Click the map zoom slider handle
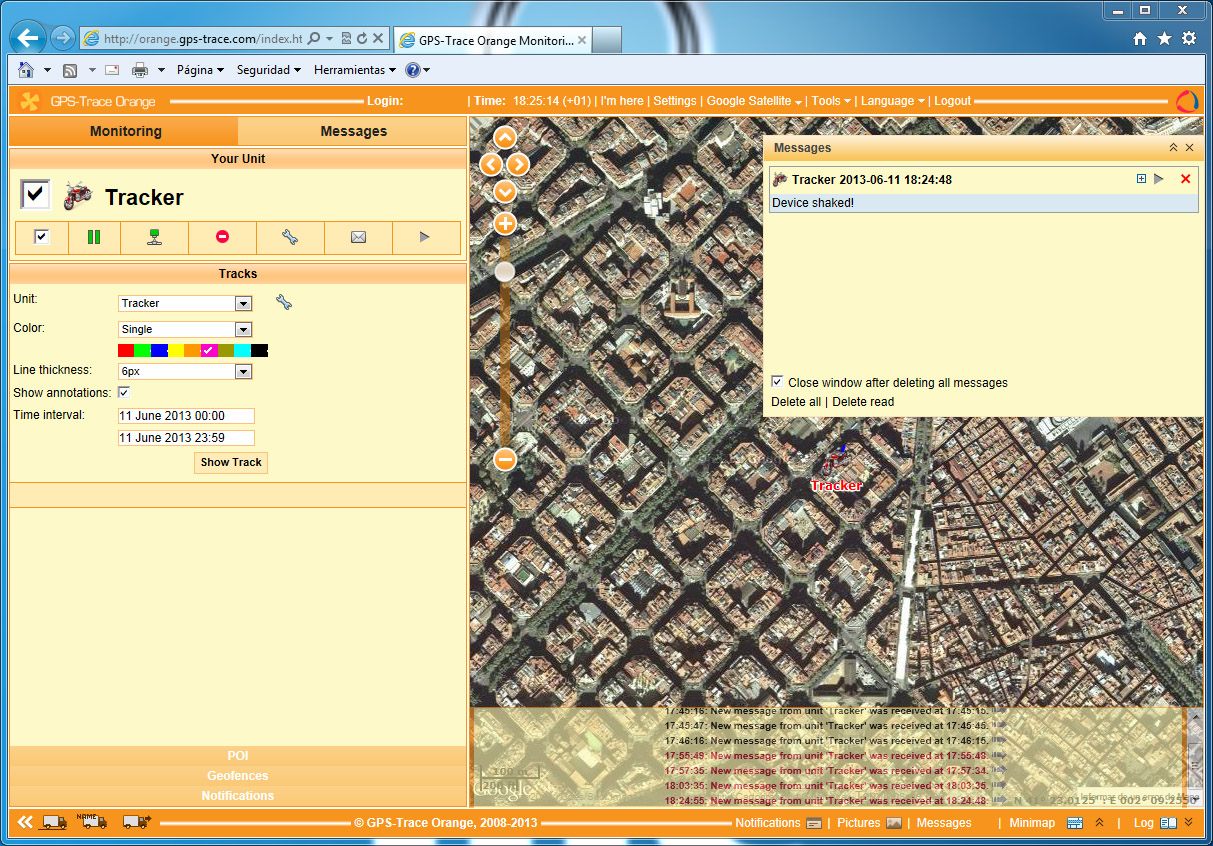The image size is (1213, 846). tap(505, 271)
